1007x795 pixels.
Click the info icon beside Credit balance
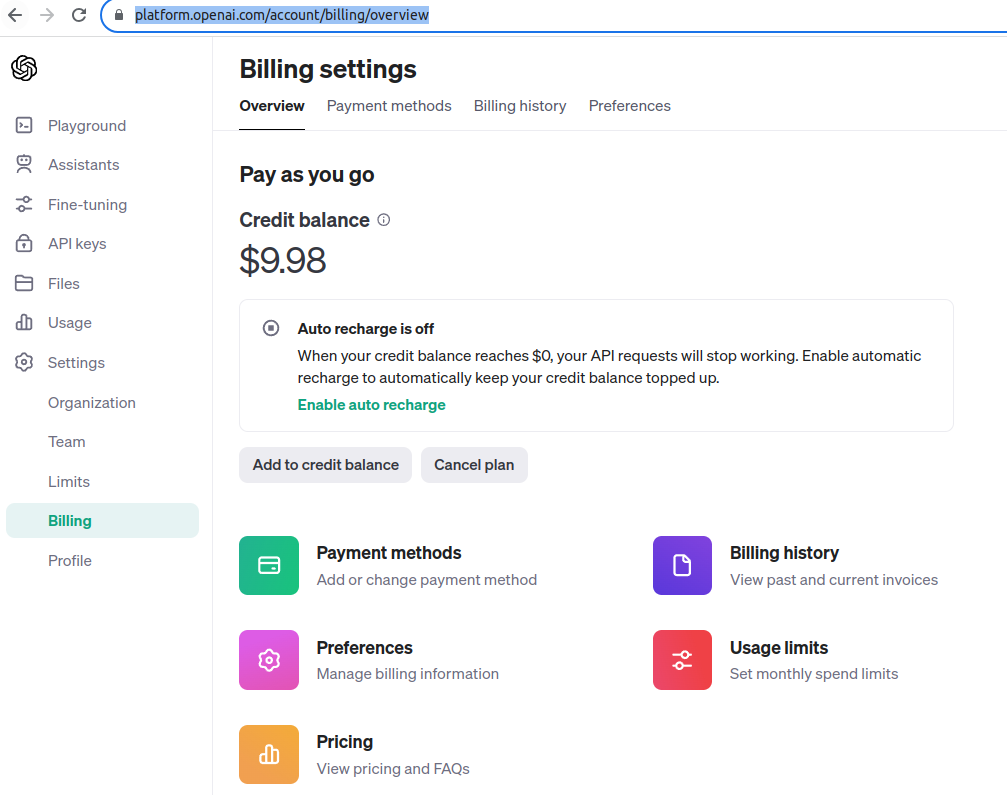[x=383, y=220]
